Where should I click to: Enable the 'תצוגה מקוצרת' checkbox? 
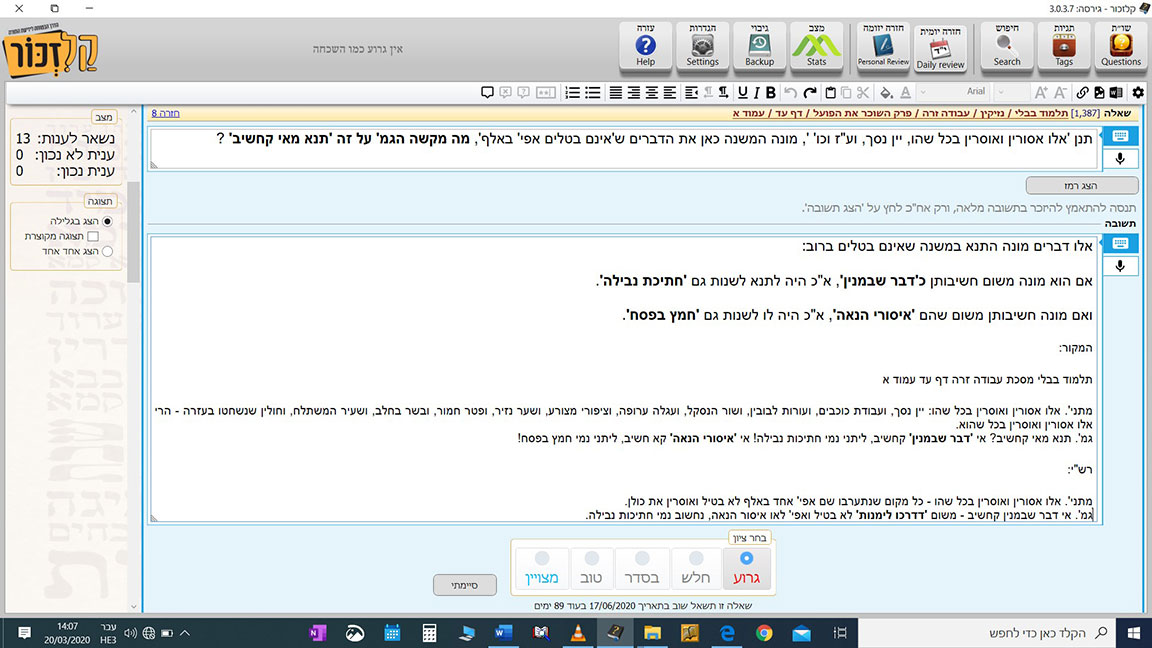coord(93,237)
